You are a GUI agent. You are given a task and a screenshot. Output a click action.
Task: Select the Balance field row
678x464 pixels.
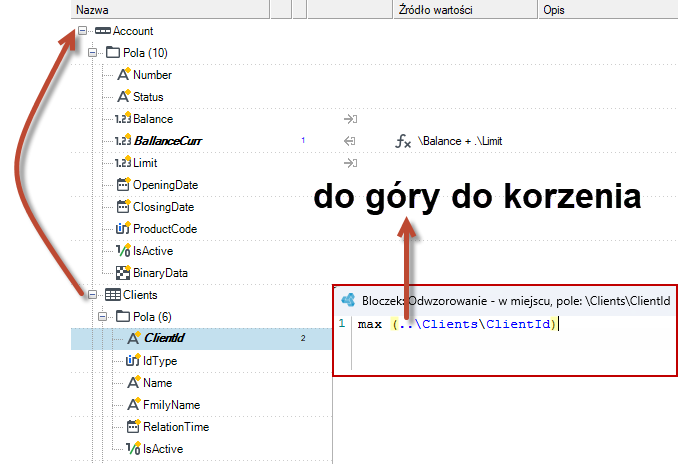pyautogui.click(x=153, y=118)
